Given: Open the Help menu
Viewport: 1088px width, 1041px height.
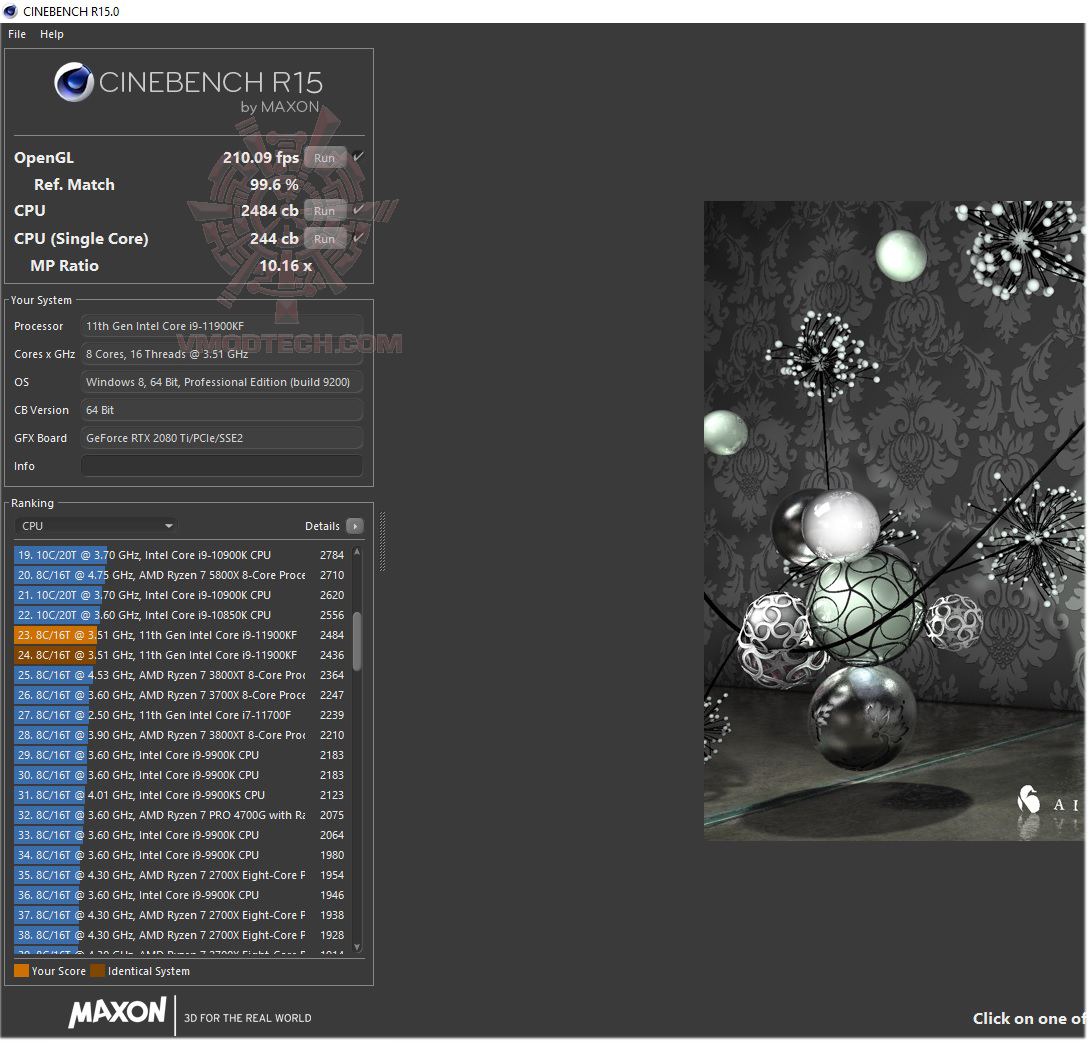Looking at the screenshot, I should [51, 34].
